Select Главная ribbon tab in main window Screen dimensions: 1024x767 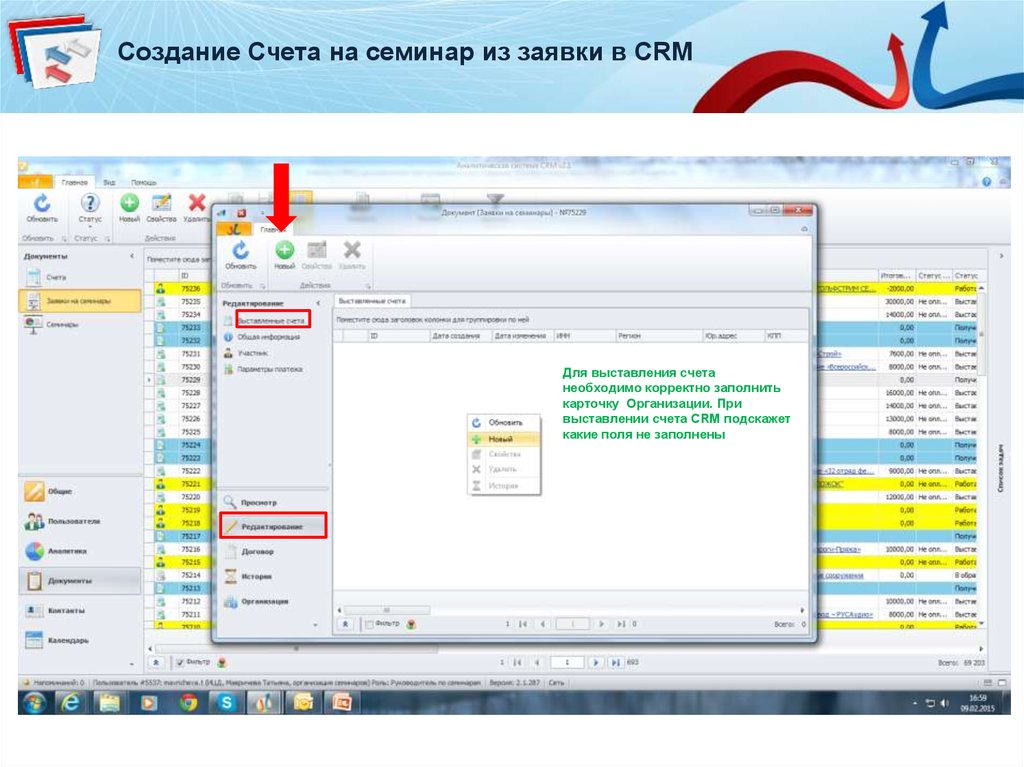(74, 182)
